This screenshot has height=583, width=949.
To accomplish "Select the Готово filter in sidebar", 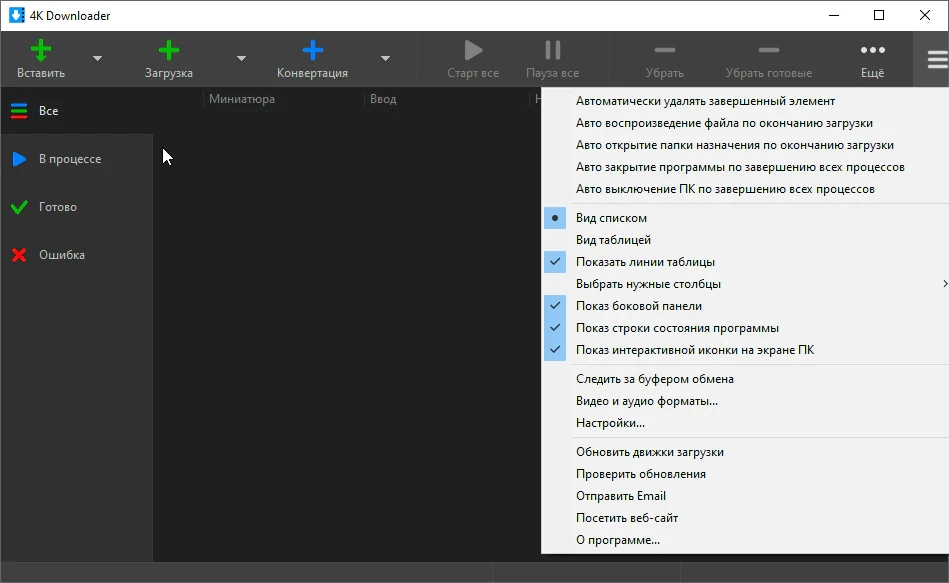I will 77,207.
